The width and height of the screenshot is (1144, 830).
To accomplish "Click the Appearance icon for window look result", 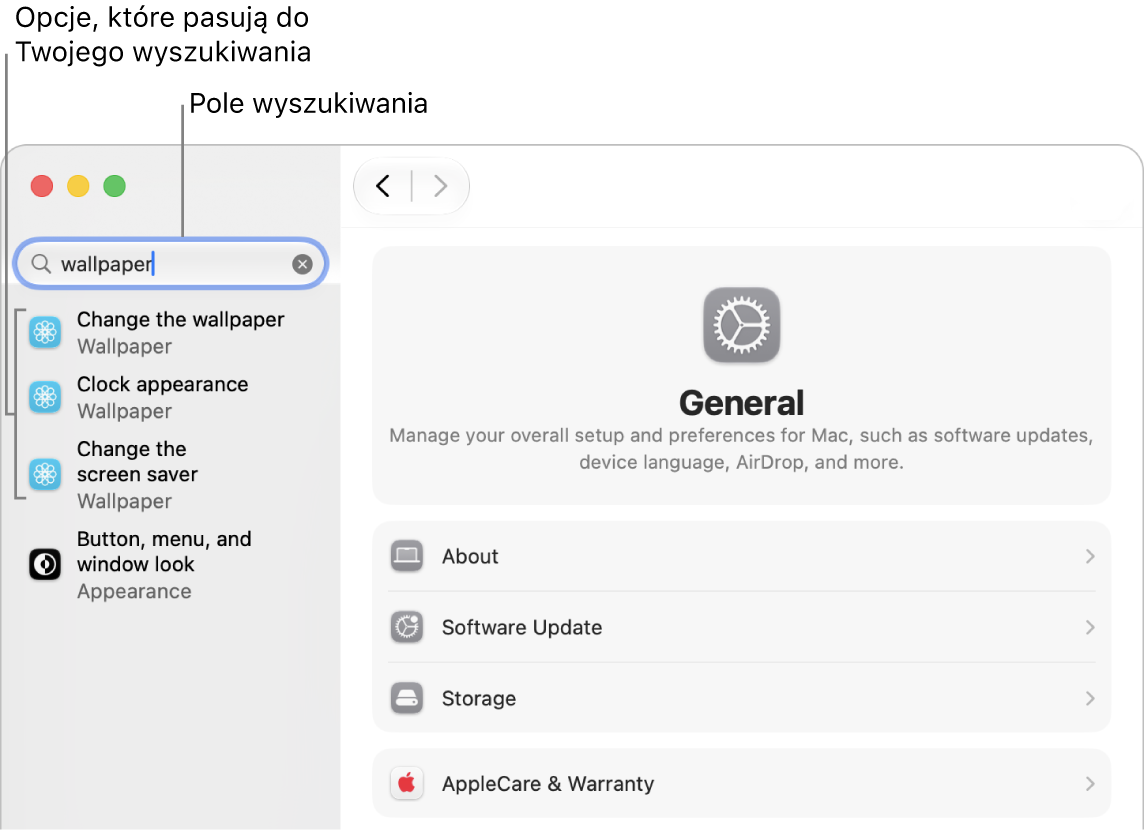I will [x=45, y=565].
